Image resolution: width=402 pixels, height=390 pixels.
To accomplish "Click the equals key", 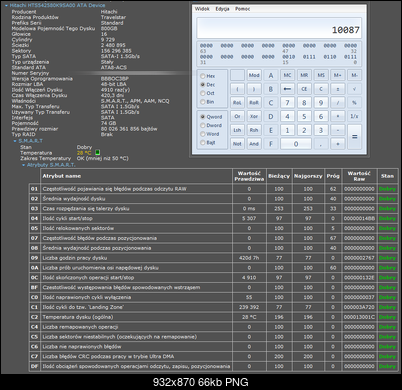I will point(354,137).
